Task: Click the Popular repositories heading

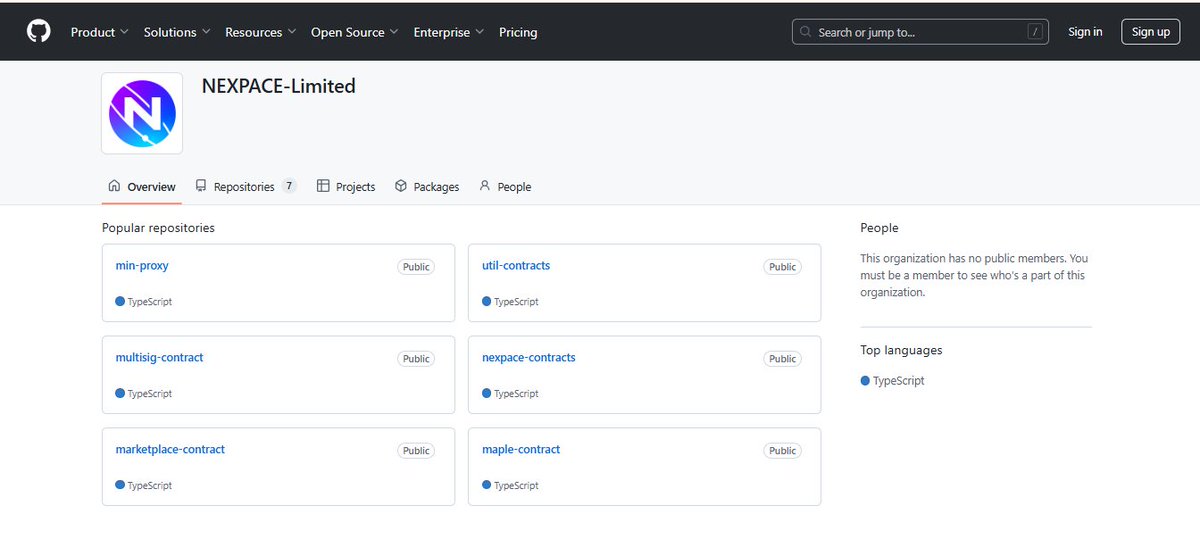Action: pyautogui.click(x=158, y=228)
